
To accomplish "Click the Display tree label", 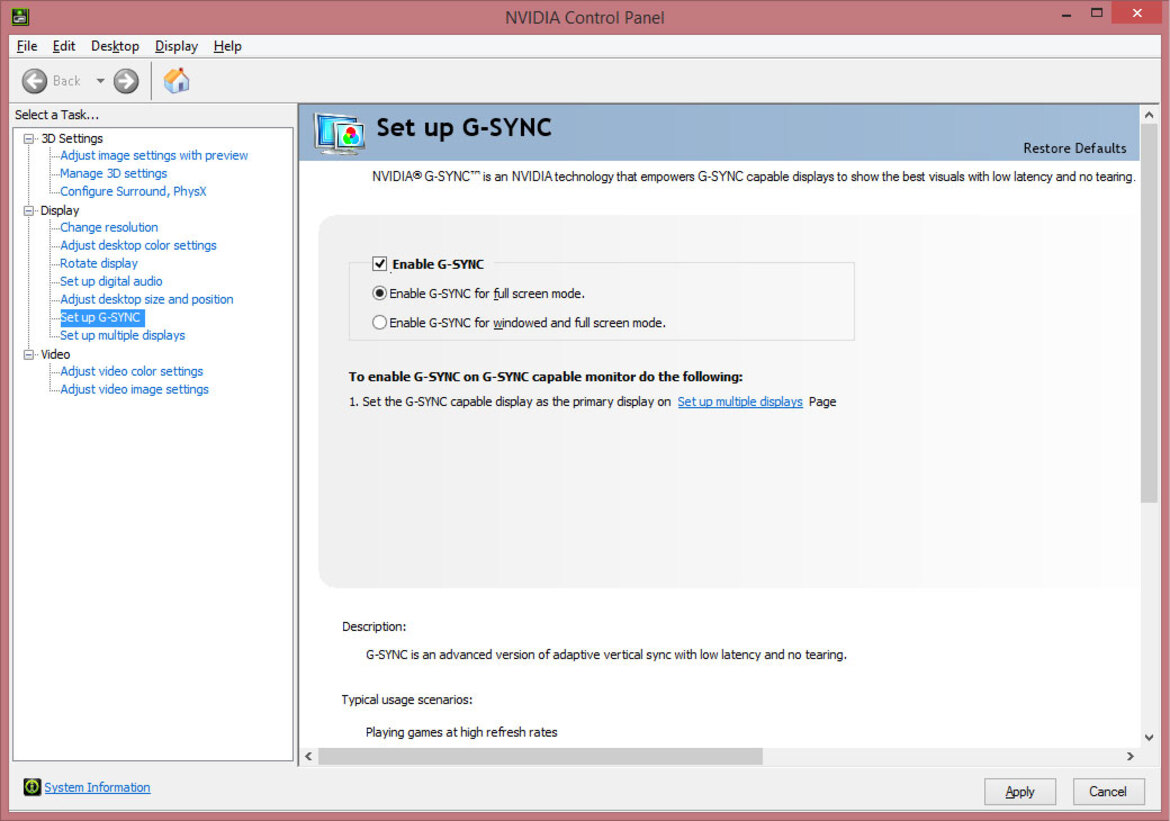I will (x=60, y=210).
